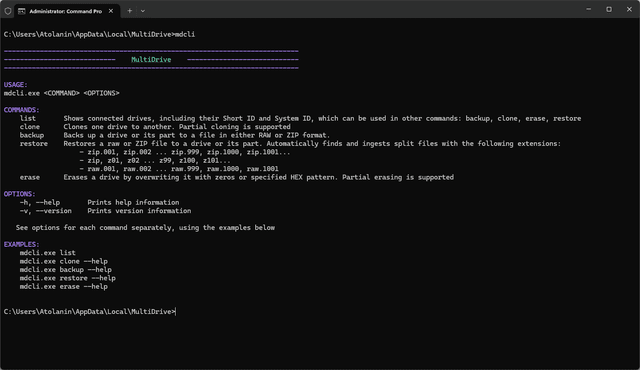
Task: Minimize the terminal window
Action: pos(589,9)
